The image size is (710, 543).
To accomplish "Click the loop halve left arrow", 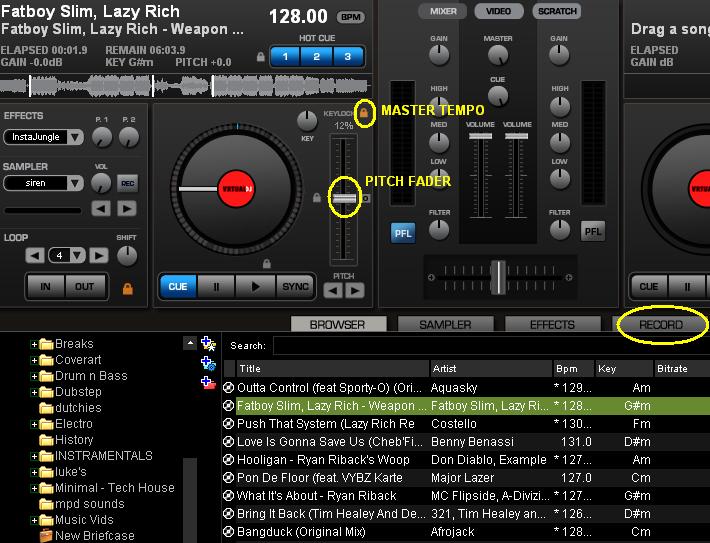I will point(35,255).
